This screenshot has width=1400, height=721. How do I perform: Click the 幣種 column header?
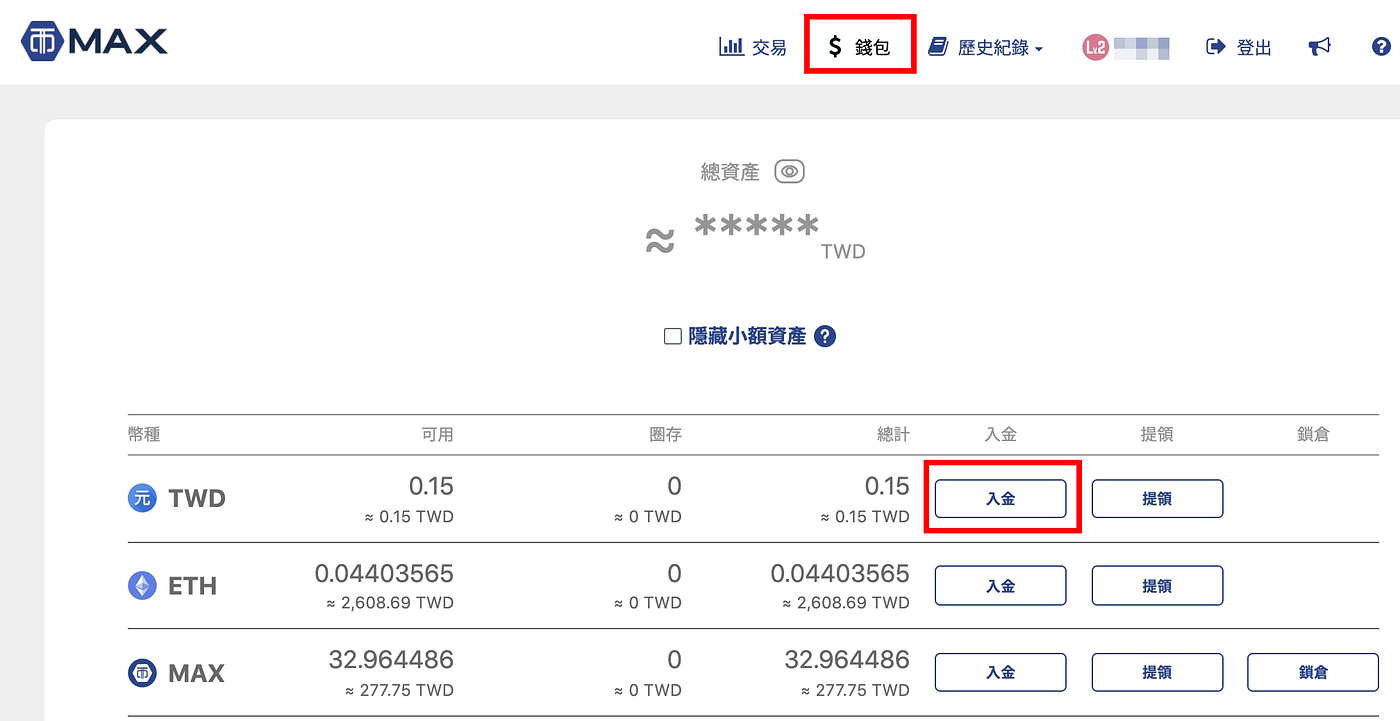tap(144, 434)
